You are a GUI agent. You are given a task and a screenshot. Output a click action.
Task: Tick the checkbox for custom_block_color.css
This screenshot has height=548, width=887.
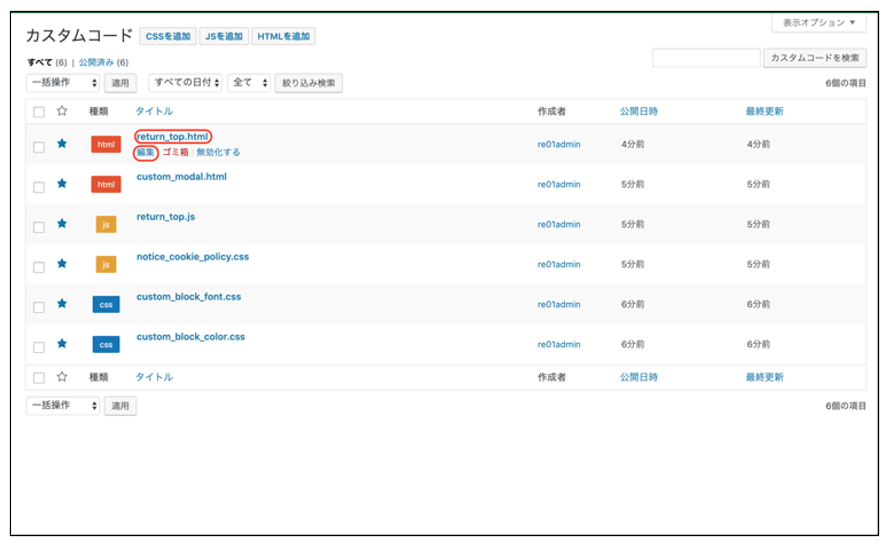(39, 347)
